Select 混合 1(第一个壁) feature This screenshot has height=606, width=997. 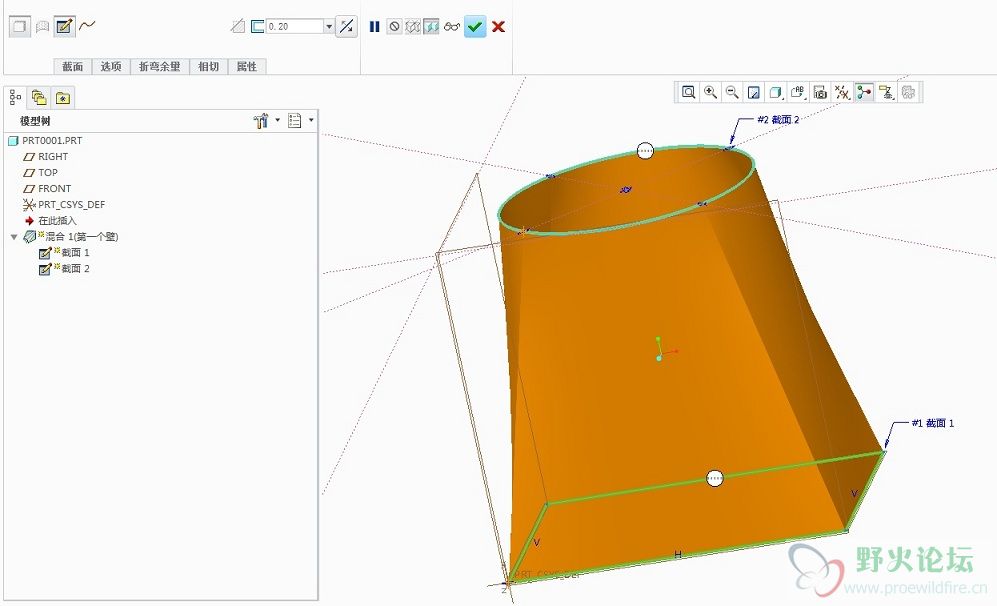71,237
